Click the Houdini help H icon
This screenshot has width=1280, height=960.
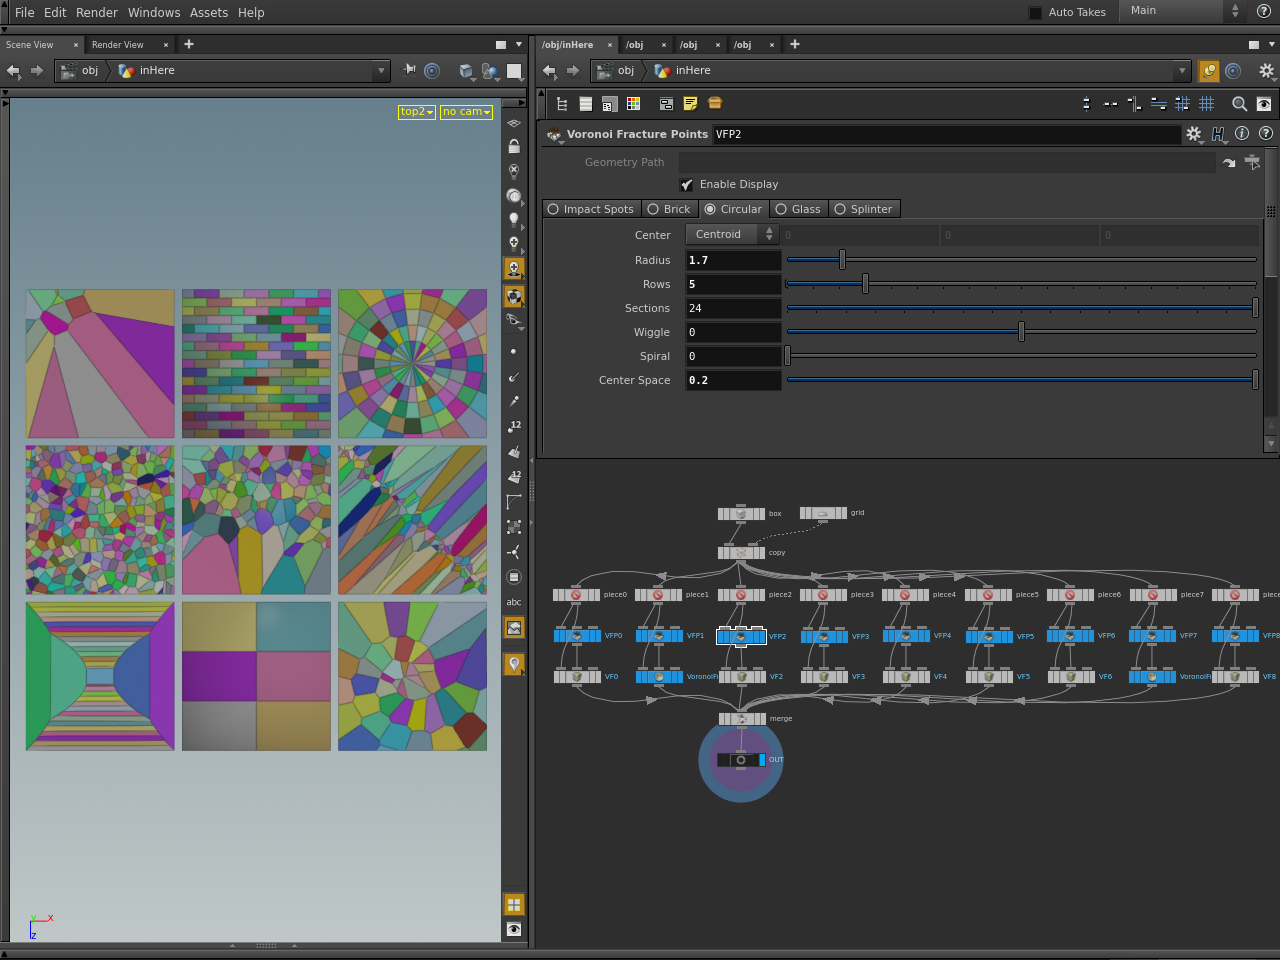[1218, 134]
